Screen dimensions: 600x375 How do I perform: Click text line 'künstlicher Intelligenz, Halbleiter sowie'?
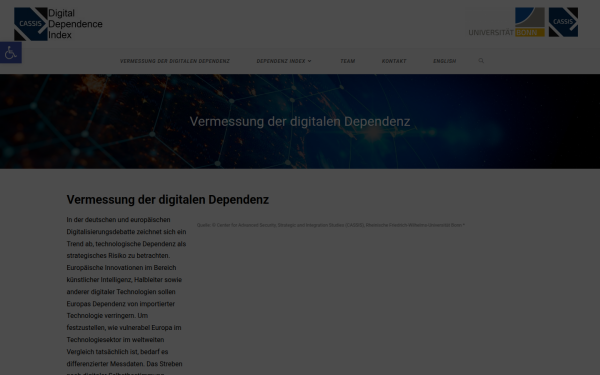click(124, 280)
